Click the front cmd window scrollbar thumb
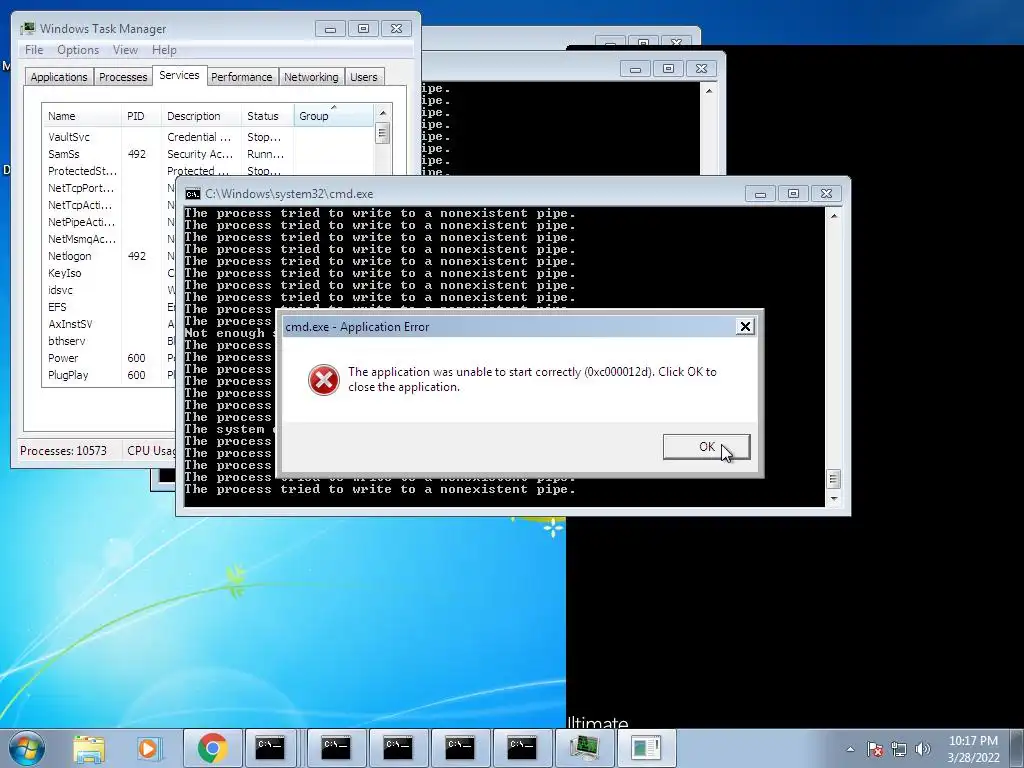Image resolution: width=1024 pixels, height=768 pixels. [833, 479]
